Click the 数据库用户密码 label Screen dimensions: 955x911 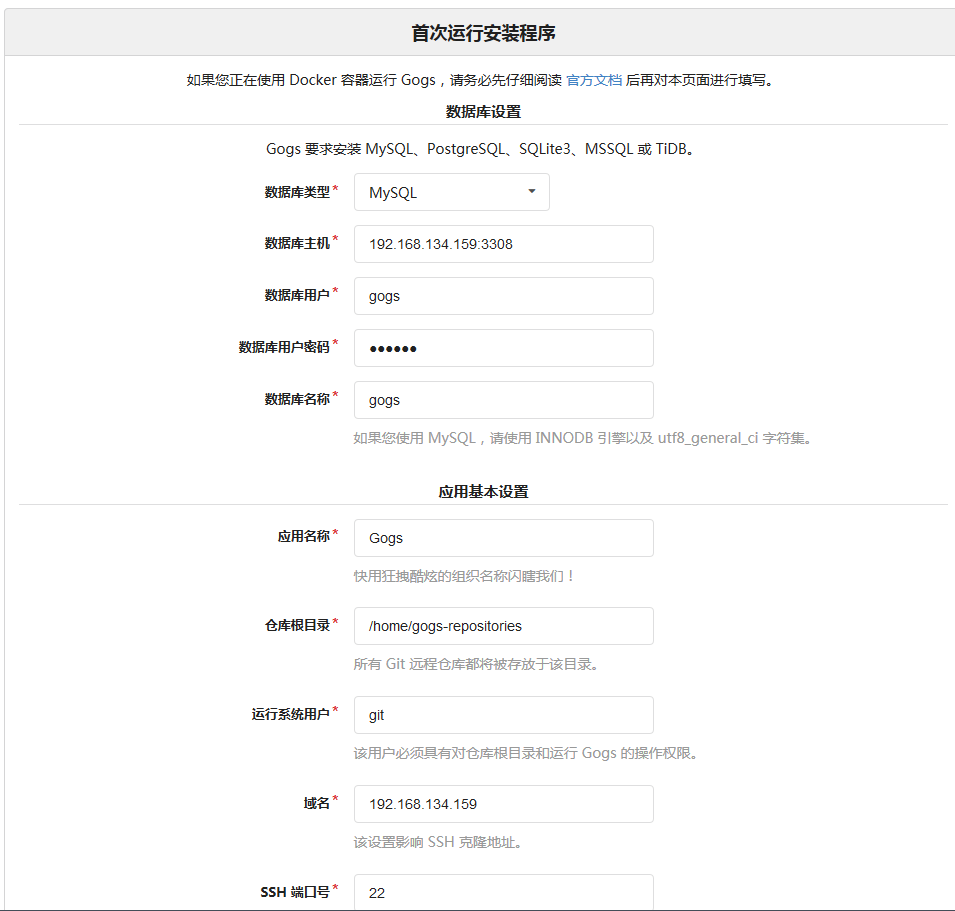[284, 347]
